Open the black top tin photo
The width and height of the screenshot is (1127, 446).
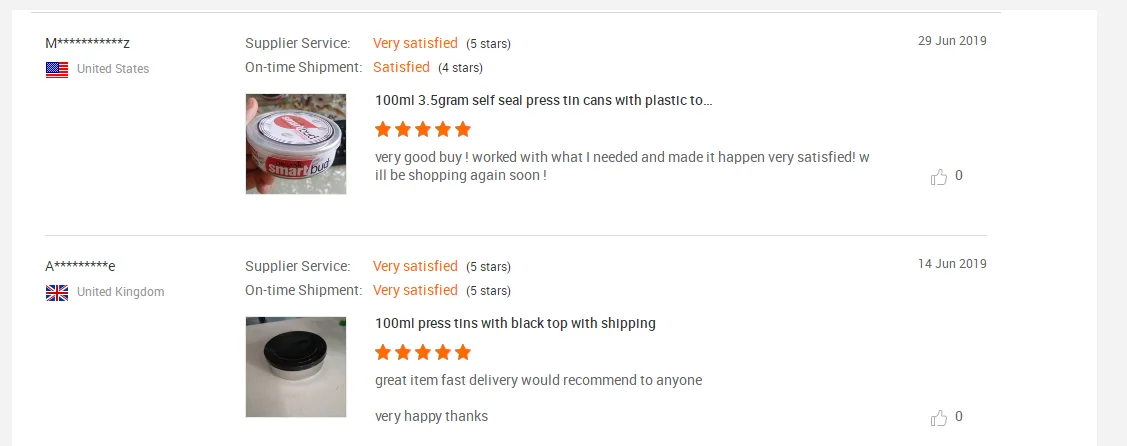coord(296,367)
